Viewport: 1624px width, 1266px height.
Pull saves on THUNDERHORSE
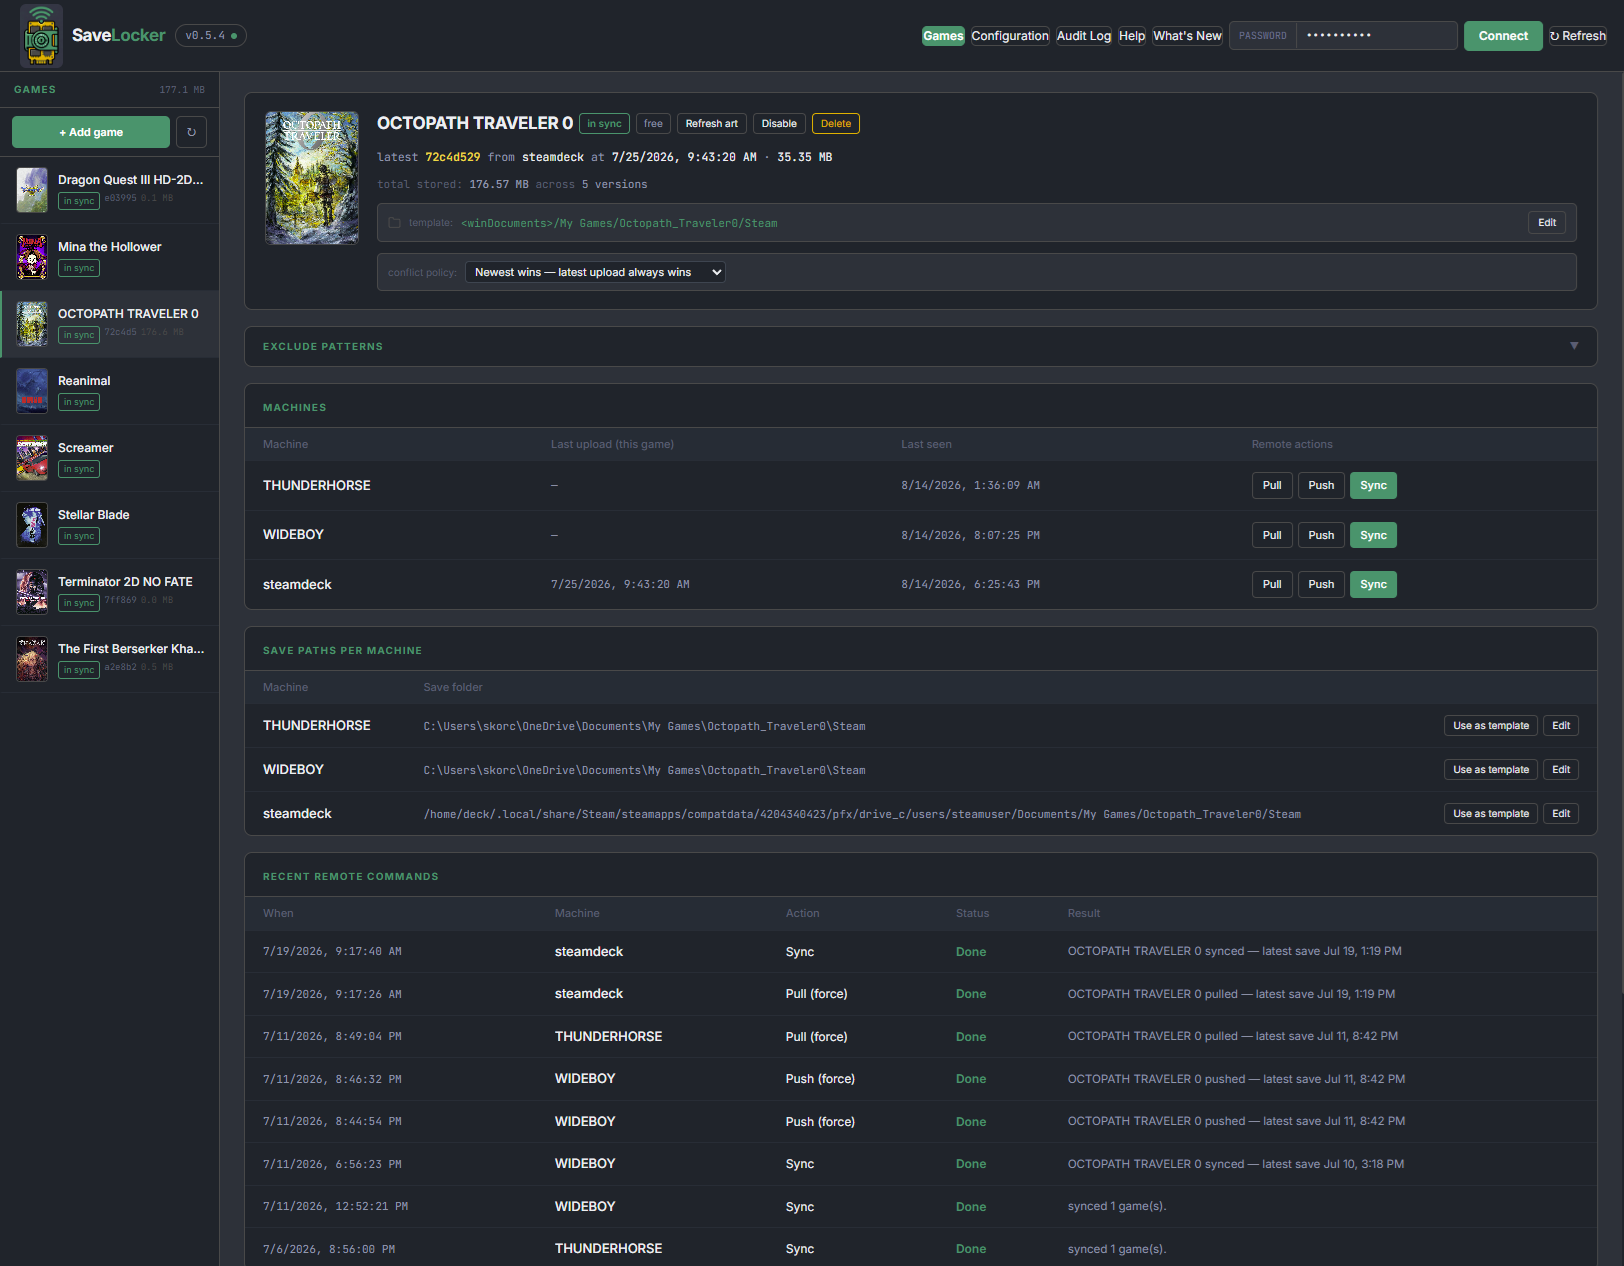point(1272,485)
